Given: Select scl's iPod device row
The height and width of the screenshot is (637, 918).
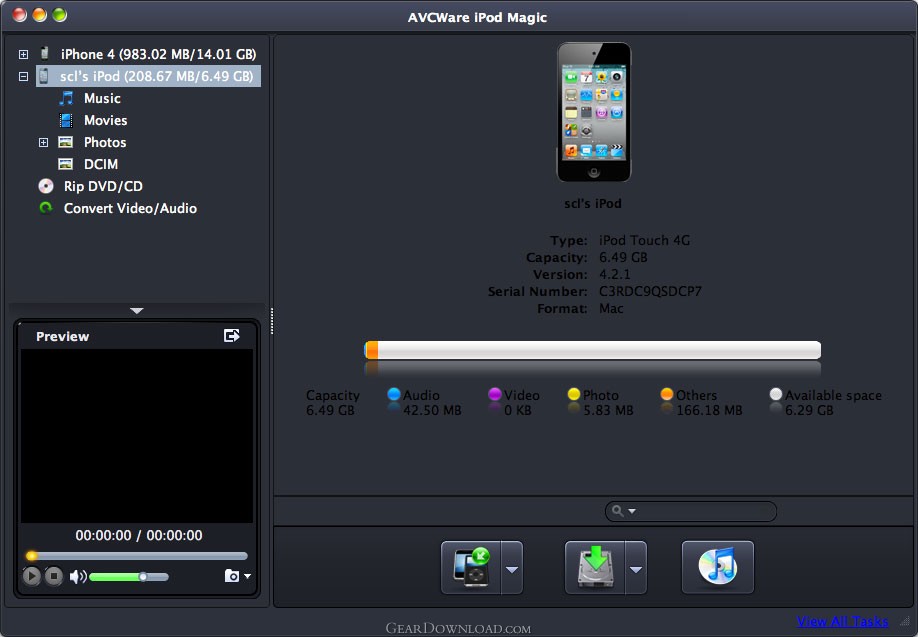Looking at the screenshot, I should pyautogui.click(x=149, y=77).
